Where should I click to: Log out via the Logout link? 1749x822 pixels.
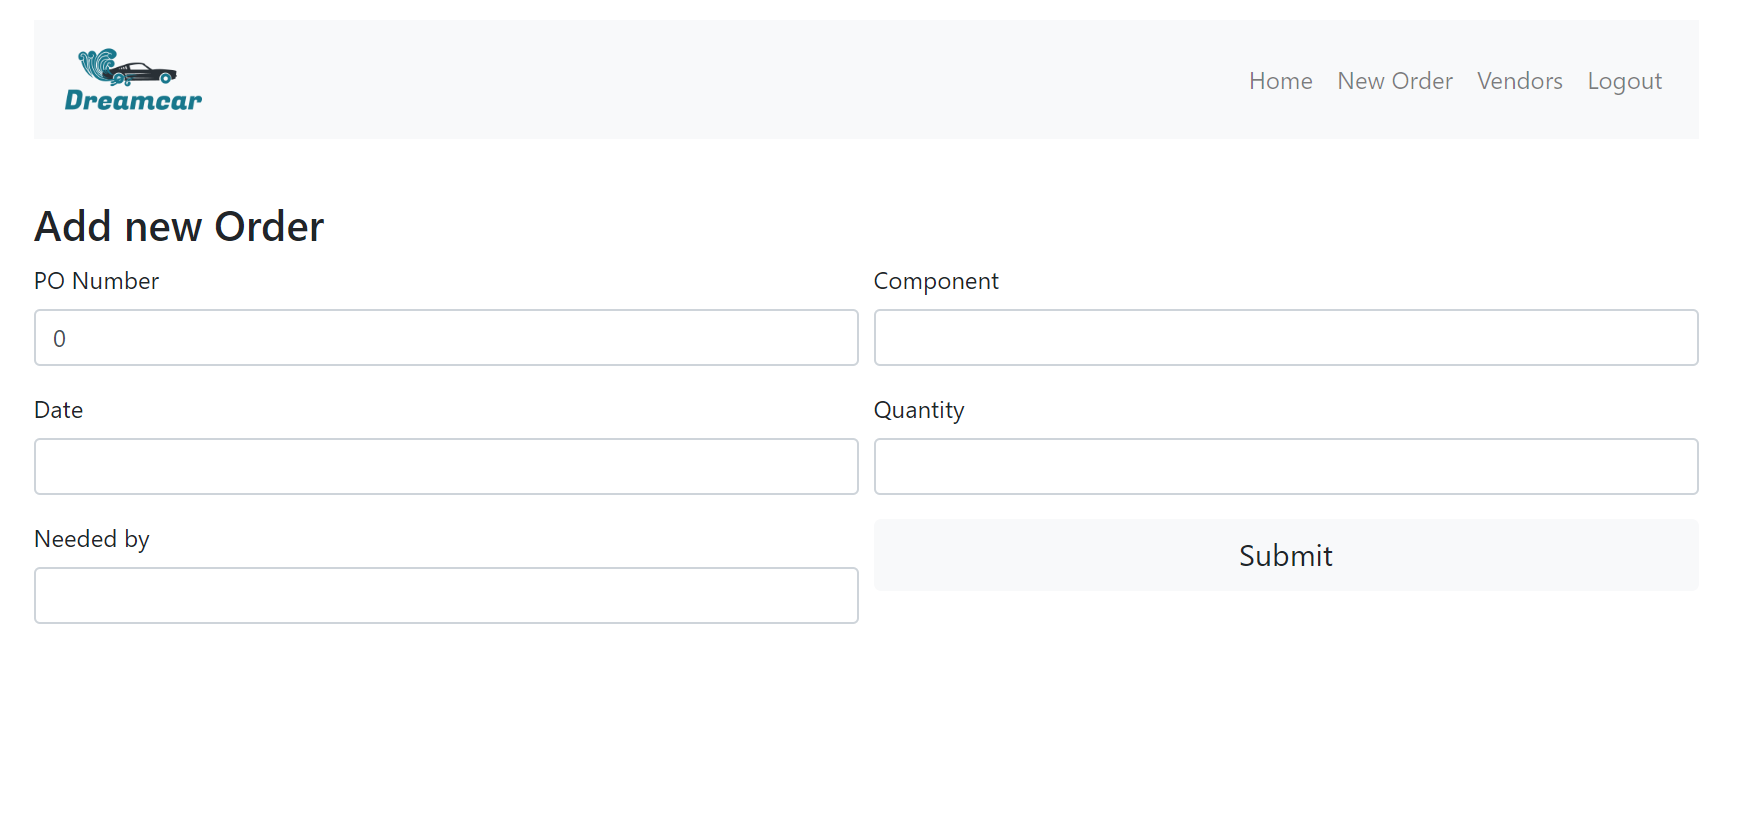tap(1624, 81)
